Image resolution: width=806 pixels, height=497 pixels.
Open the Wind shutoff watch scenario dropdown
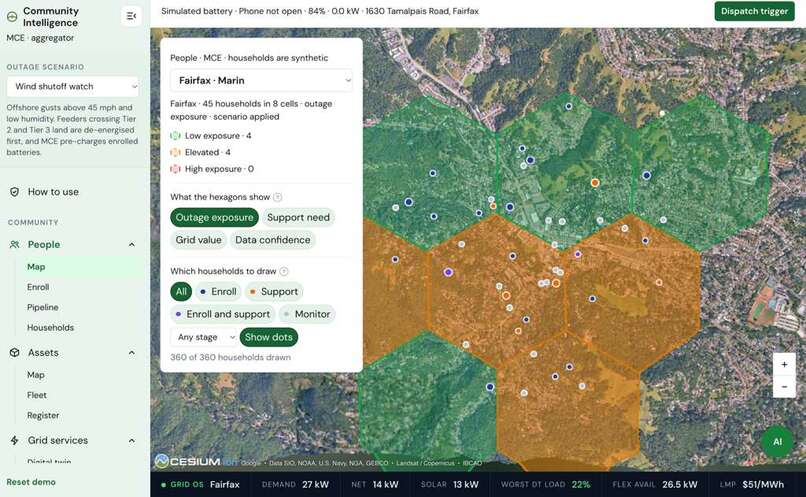(x=72, y=86)
